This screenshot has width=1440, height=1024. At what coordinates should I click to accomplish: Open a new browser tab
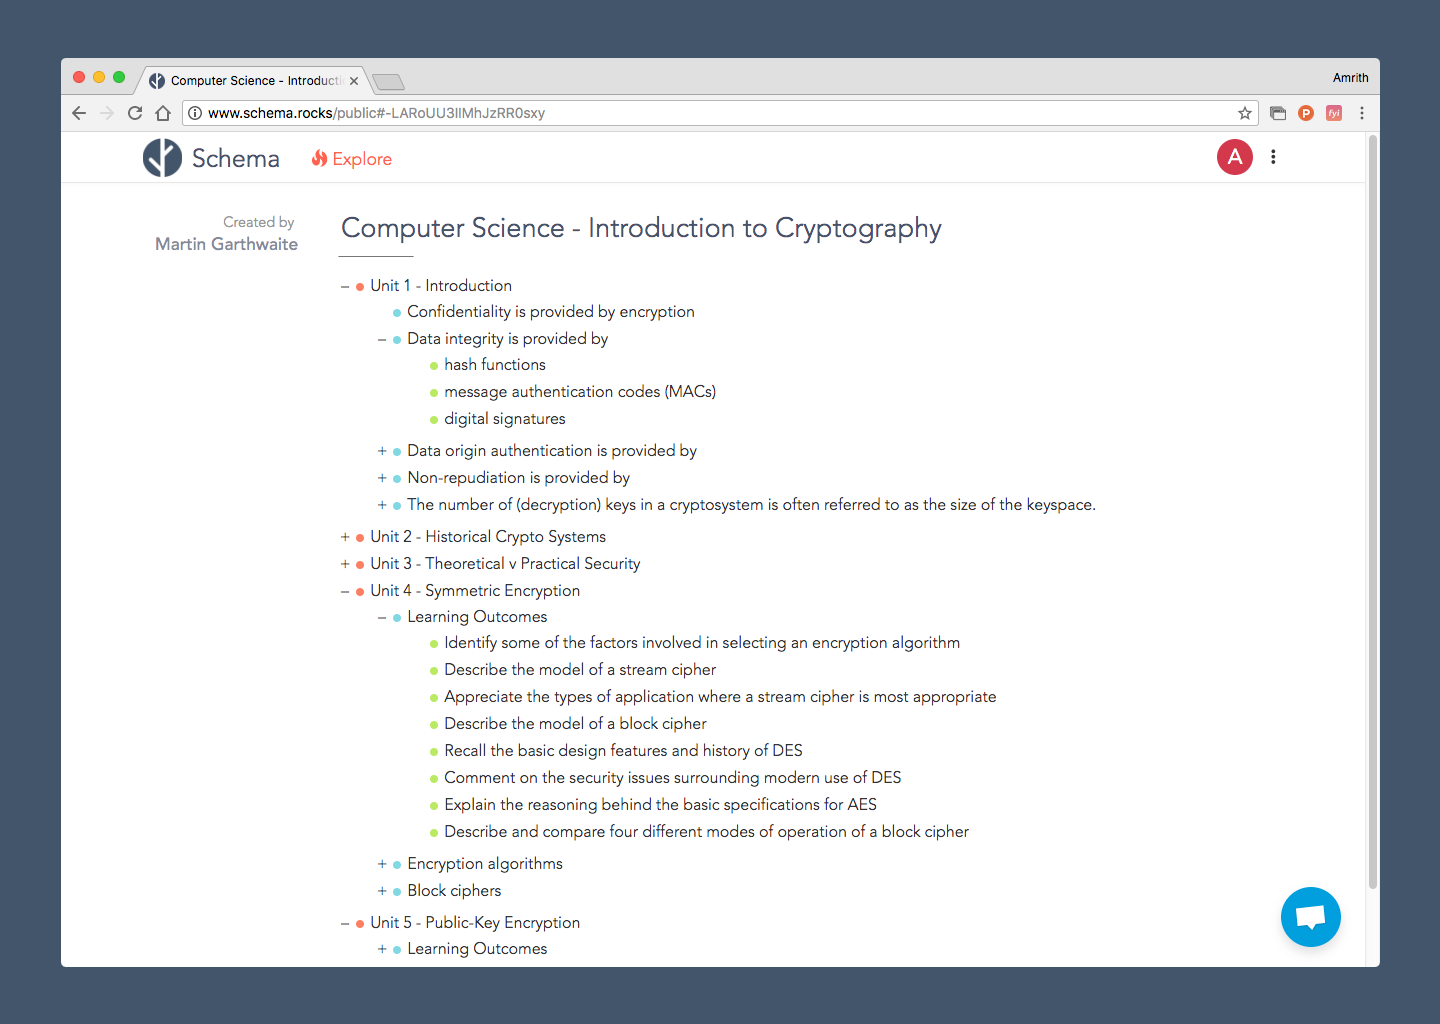[388, 82]
